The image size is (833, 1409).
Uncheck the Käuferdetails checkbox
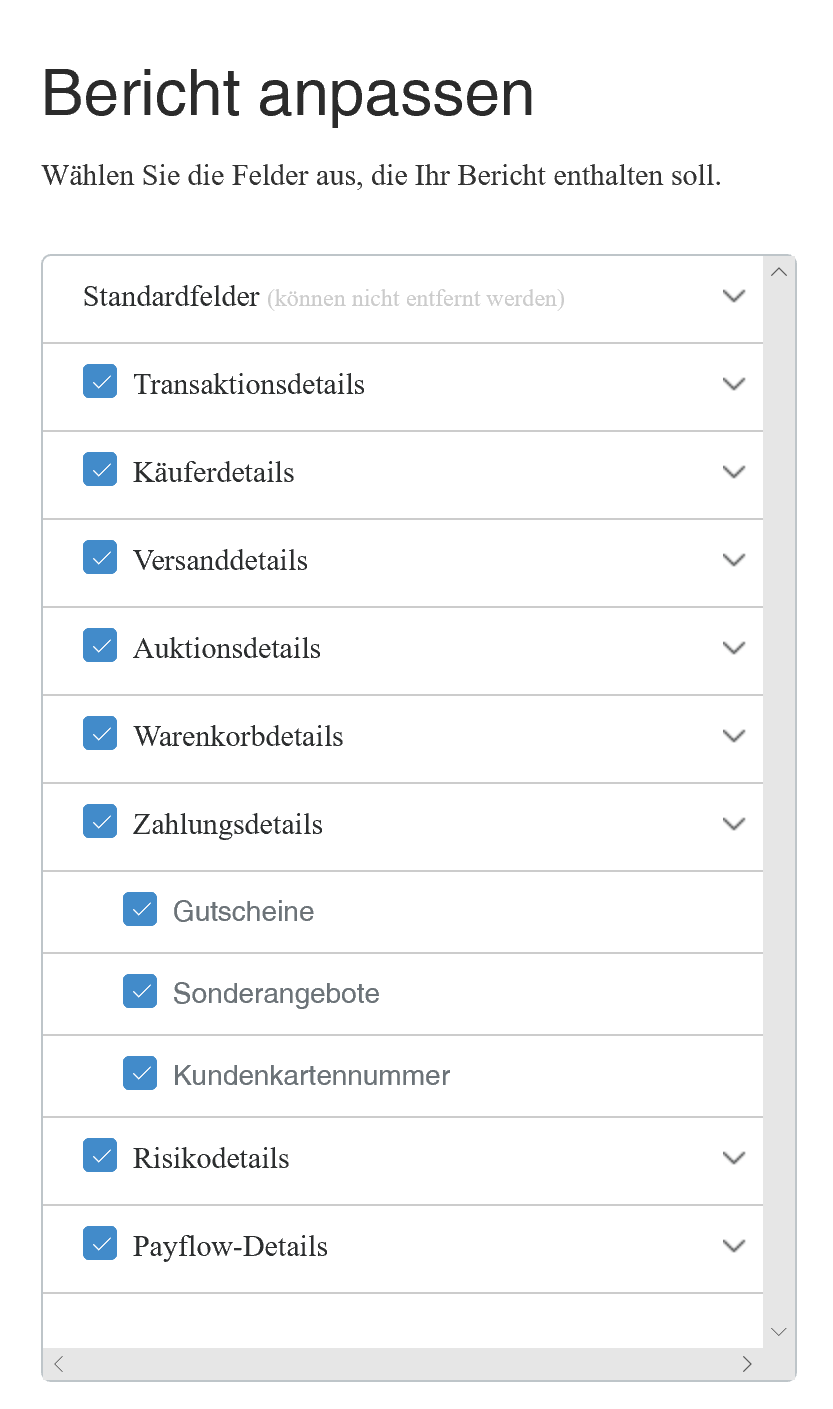[x=100, y=470]
